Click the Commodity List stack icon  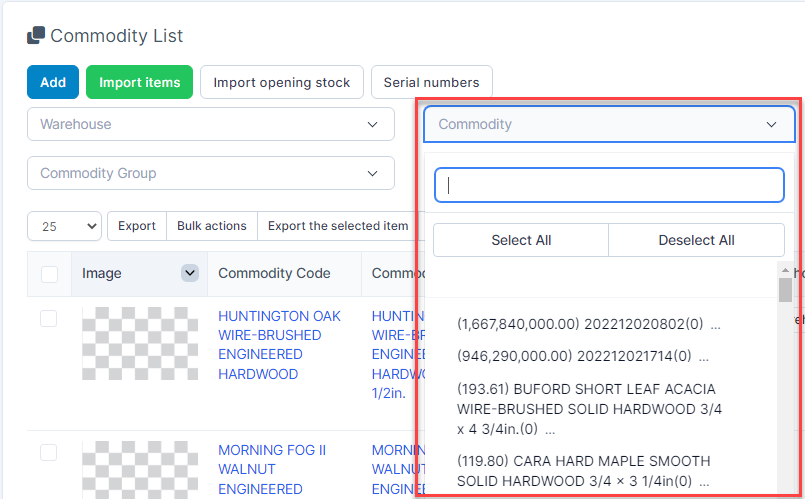coord(36,36)
